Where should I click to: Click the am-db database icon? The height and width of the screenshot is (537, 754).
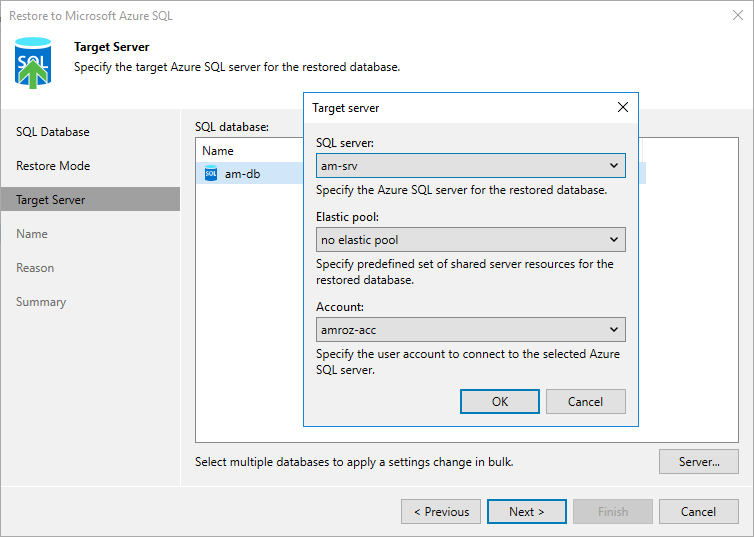[x=211, y=174]
